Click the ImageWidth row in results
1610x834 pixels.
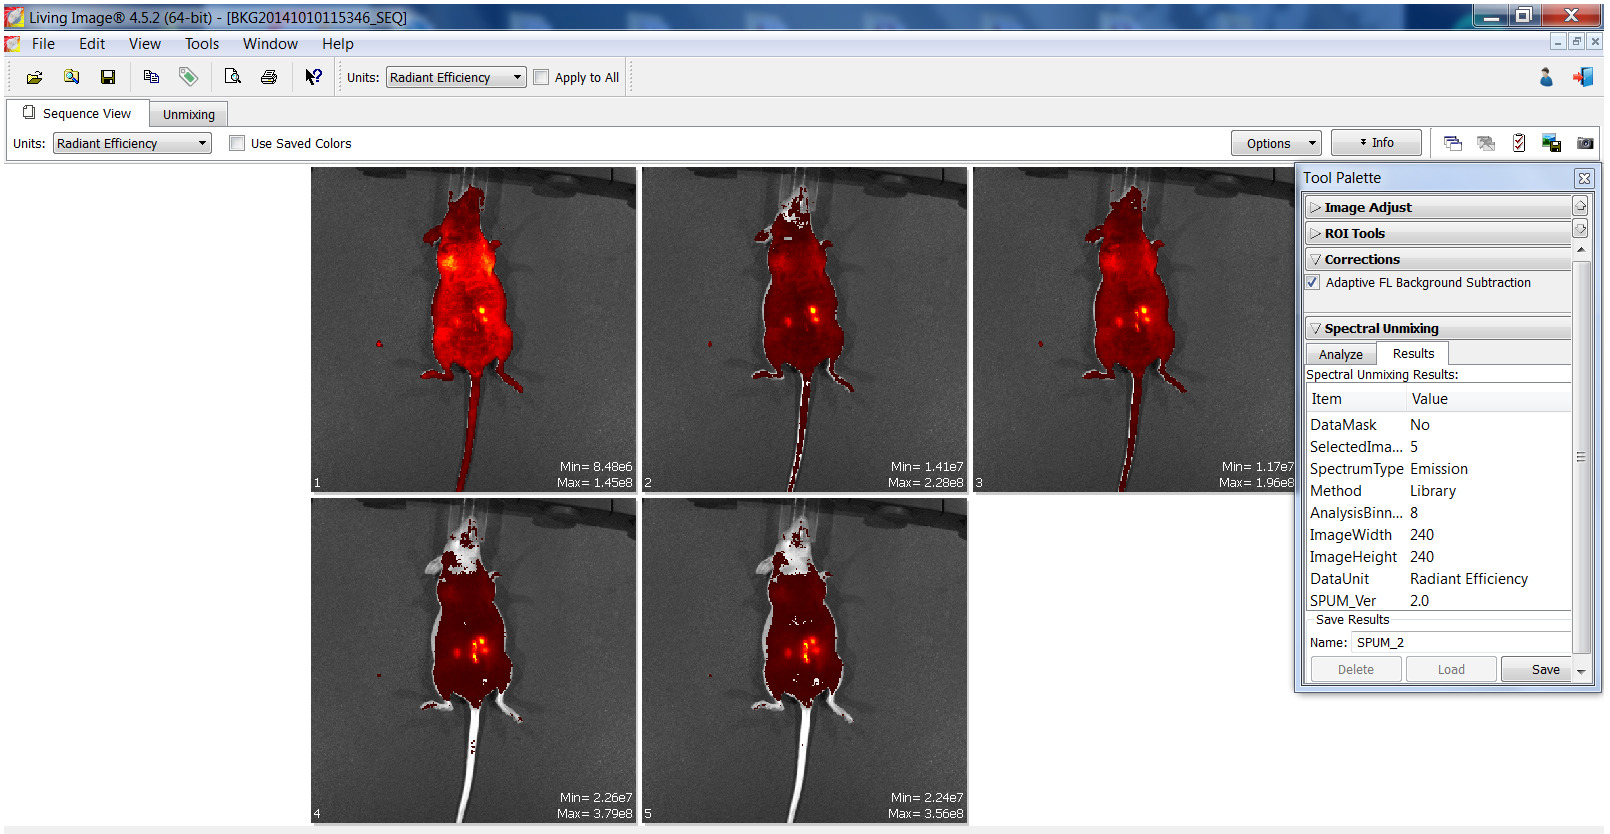pyautogui.click(x=1438, y=535)
